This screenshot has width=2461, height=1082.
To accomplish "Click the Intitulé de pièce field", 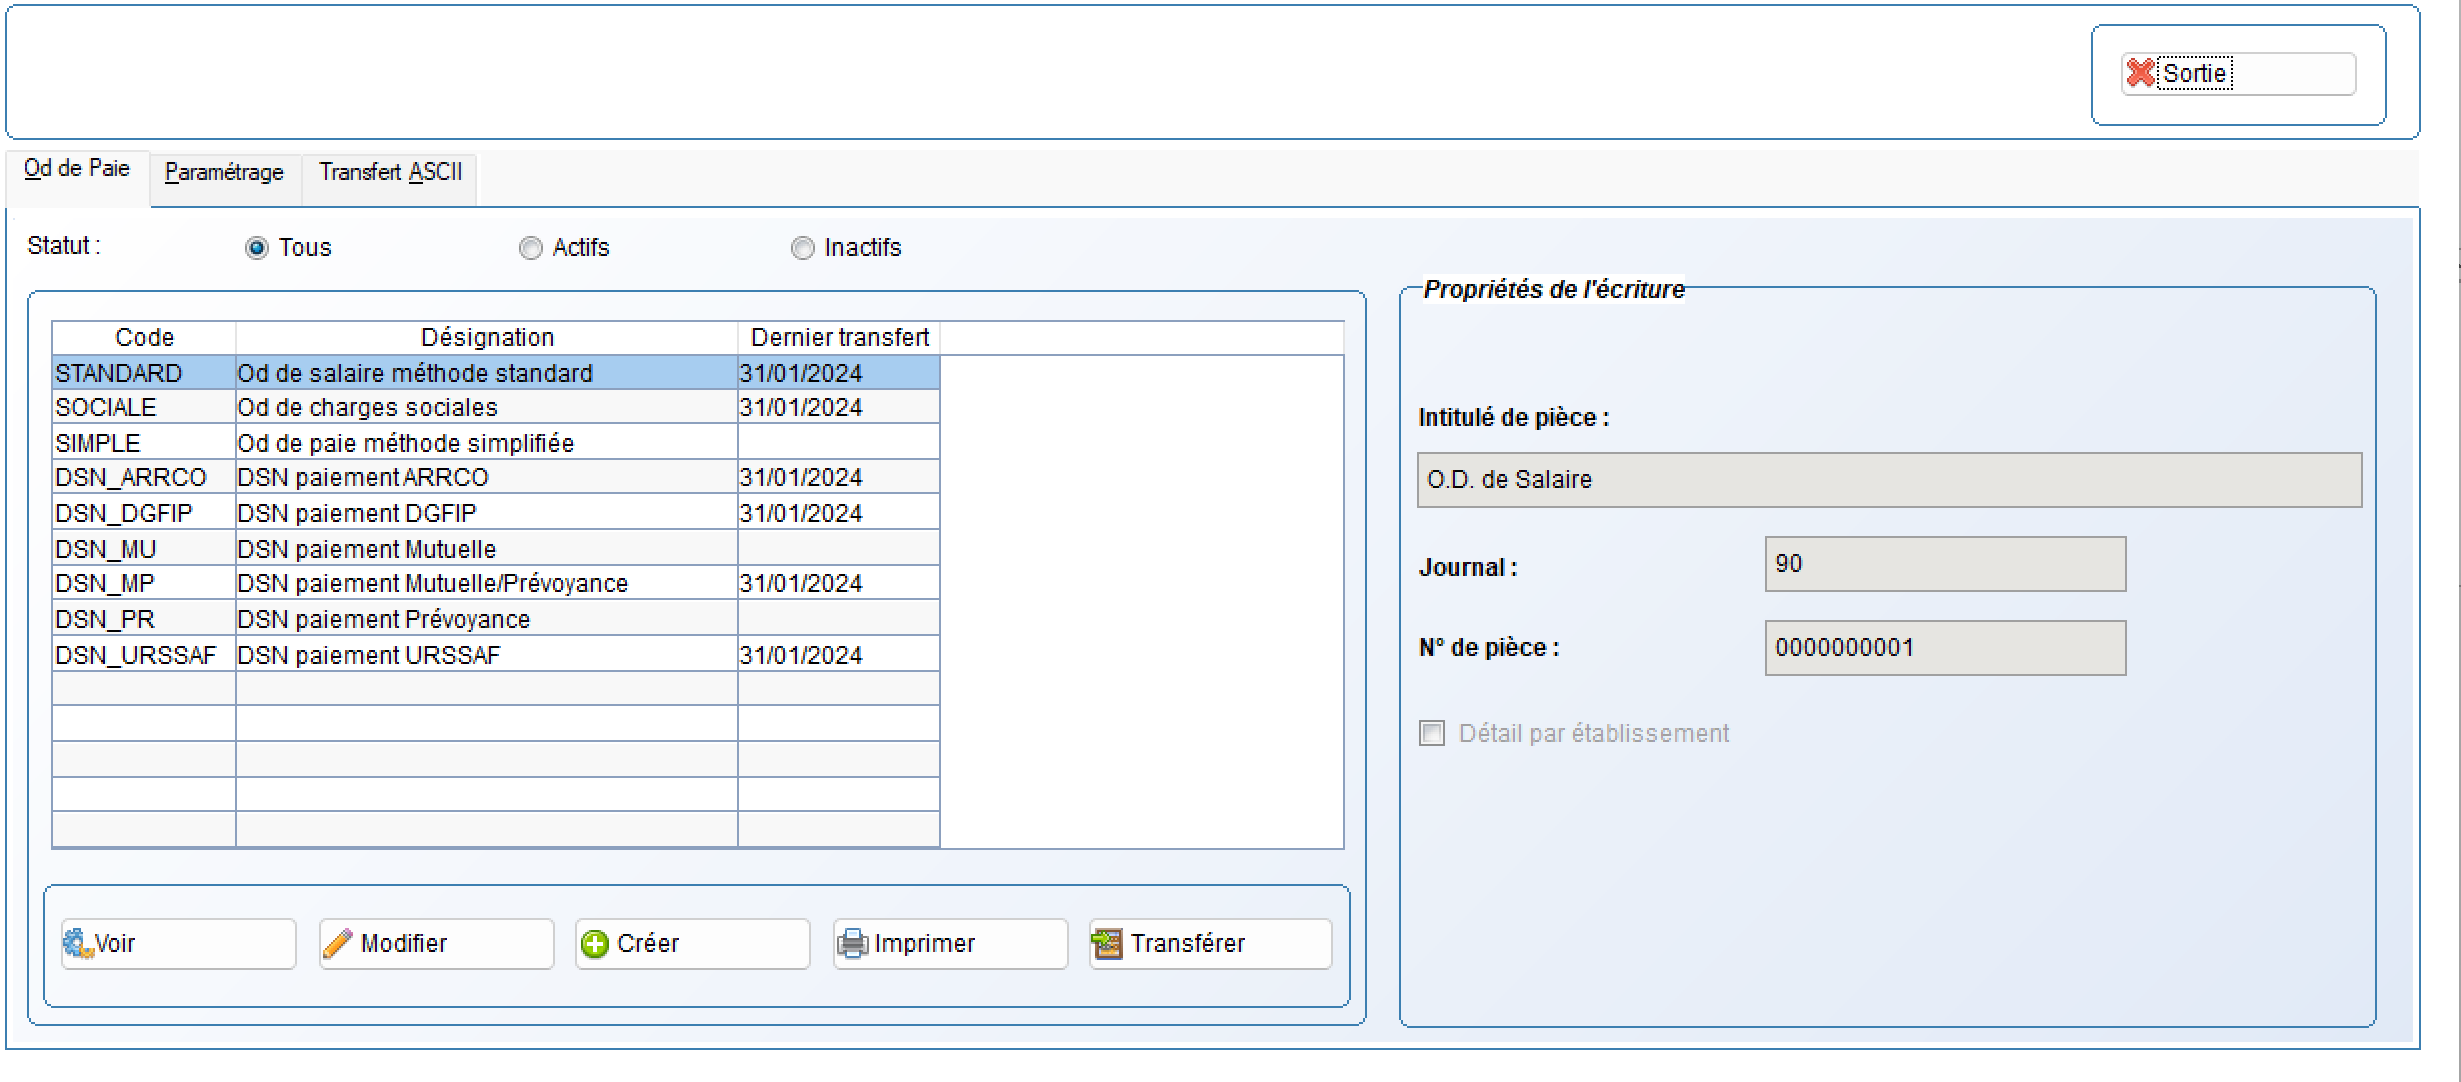I will coord(1889,480).
